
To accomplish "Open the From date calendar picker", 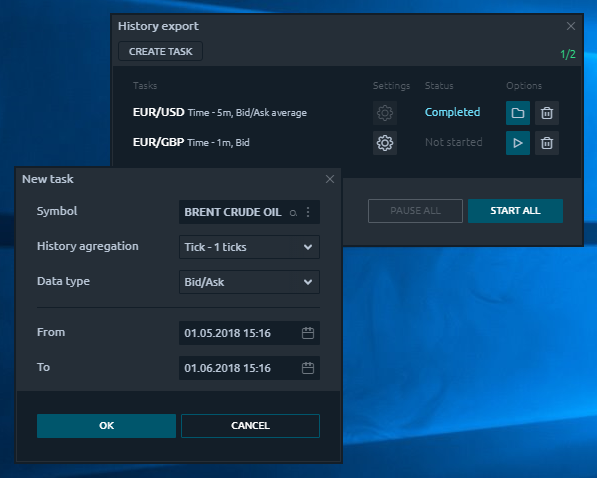I will [x=308, y=333].
